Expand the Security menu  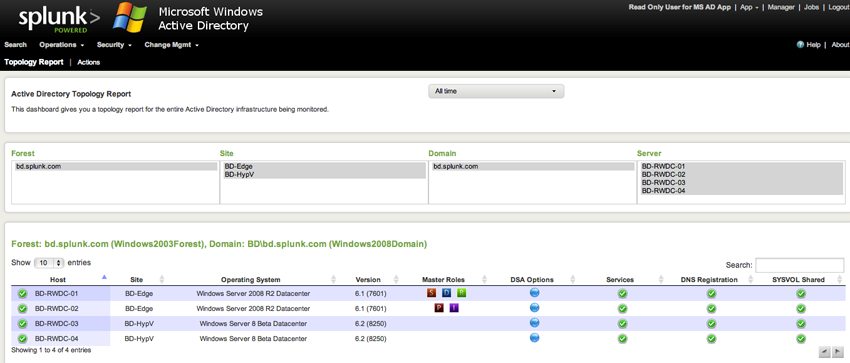(x=114, y=45)
